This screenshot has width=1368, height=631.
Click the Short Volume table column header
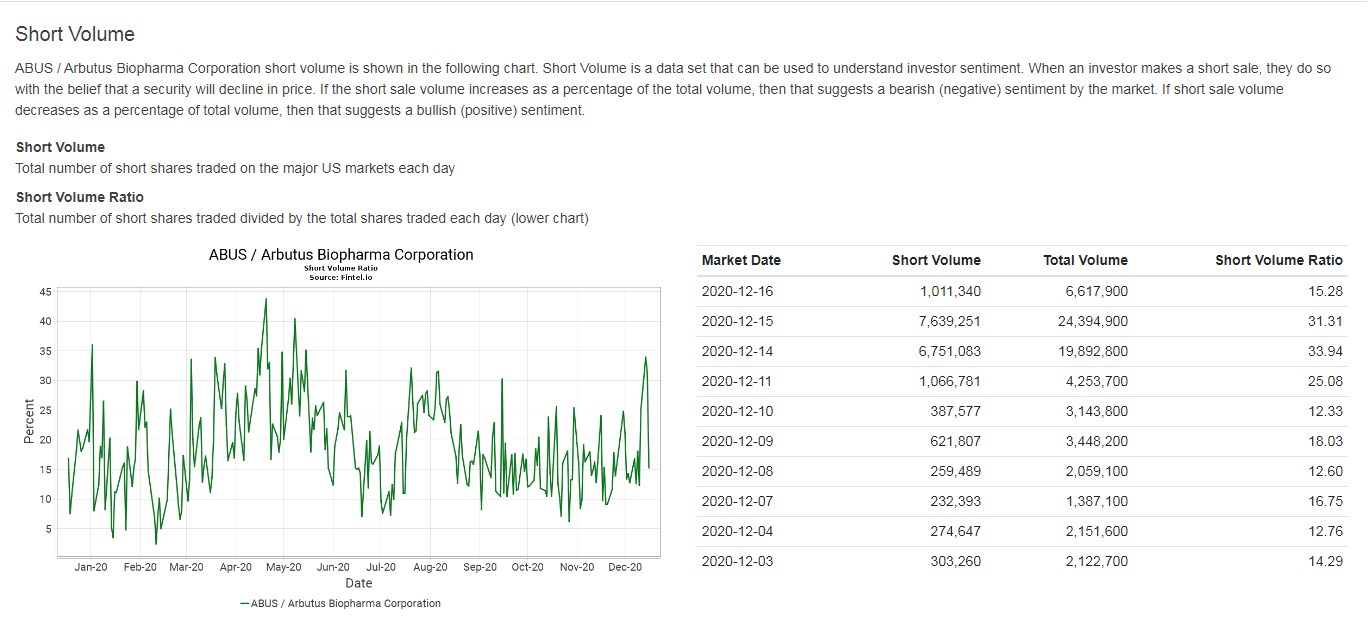[x=936, y=260]
